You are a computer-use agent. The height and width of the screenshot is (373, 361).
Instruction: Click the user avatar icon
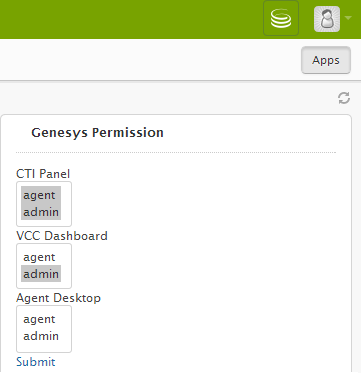[x=327, y=19]
